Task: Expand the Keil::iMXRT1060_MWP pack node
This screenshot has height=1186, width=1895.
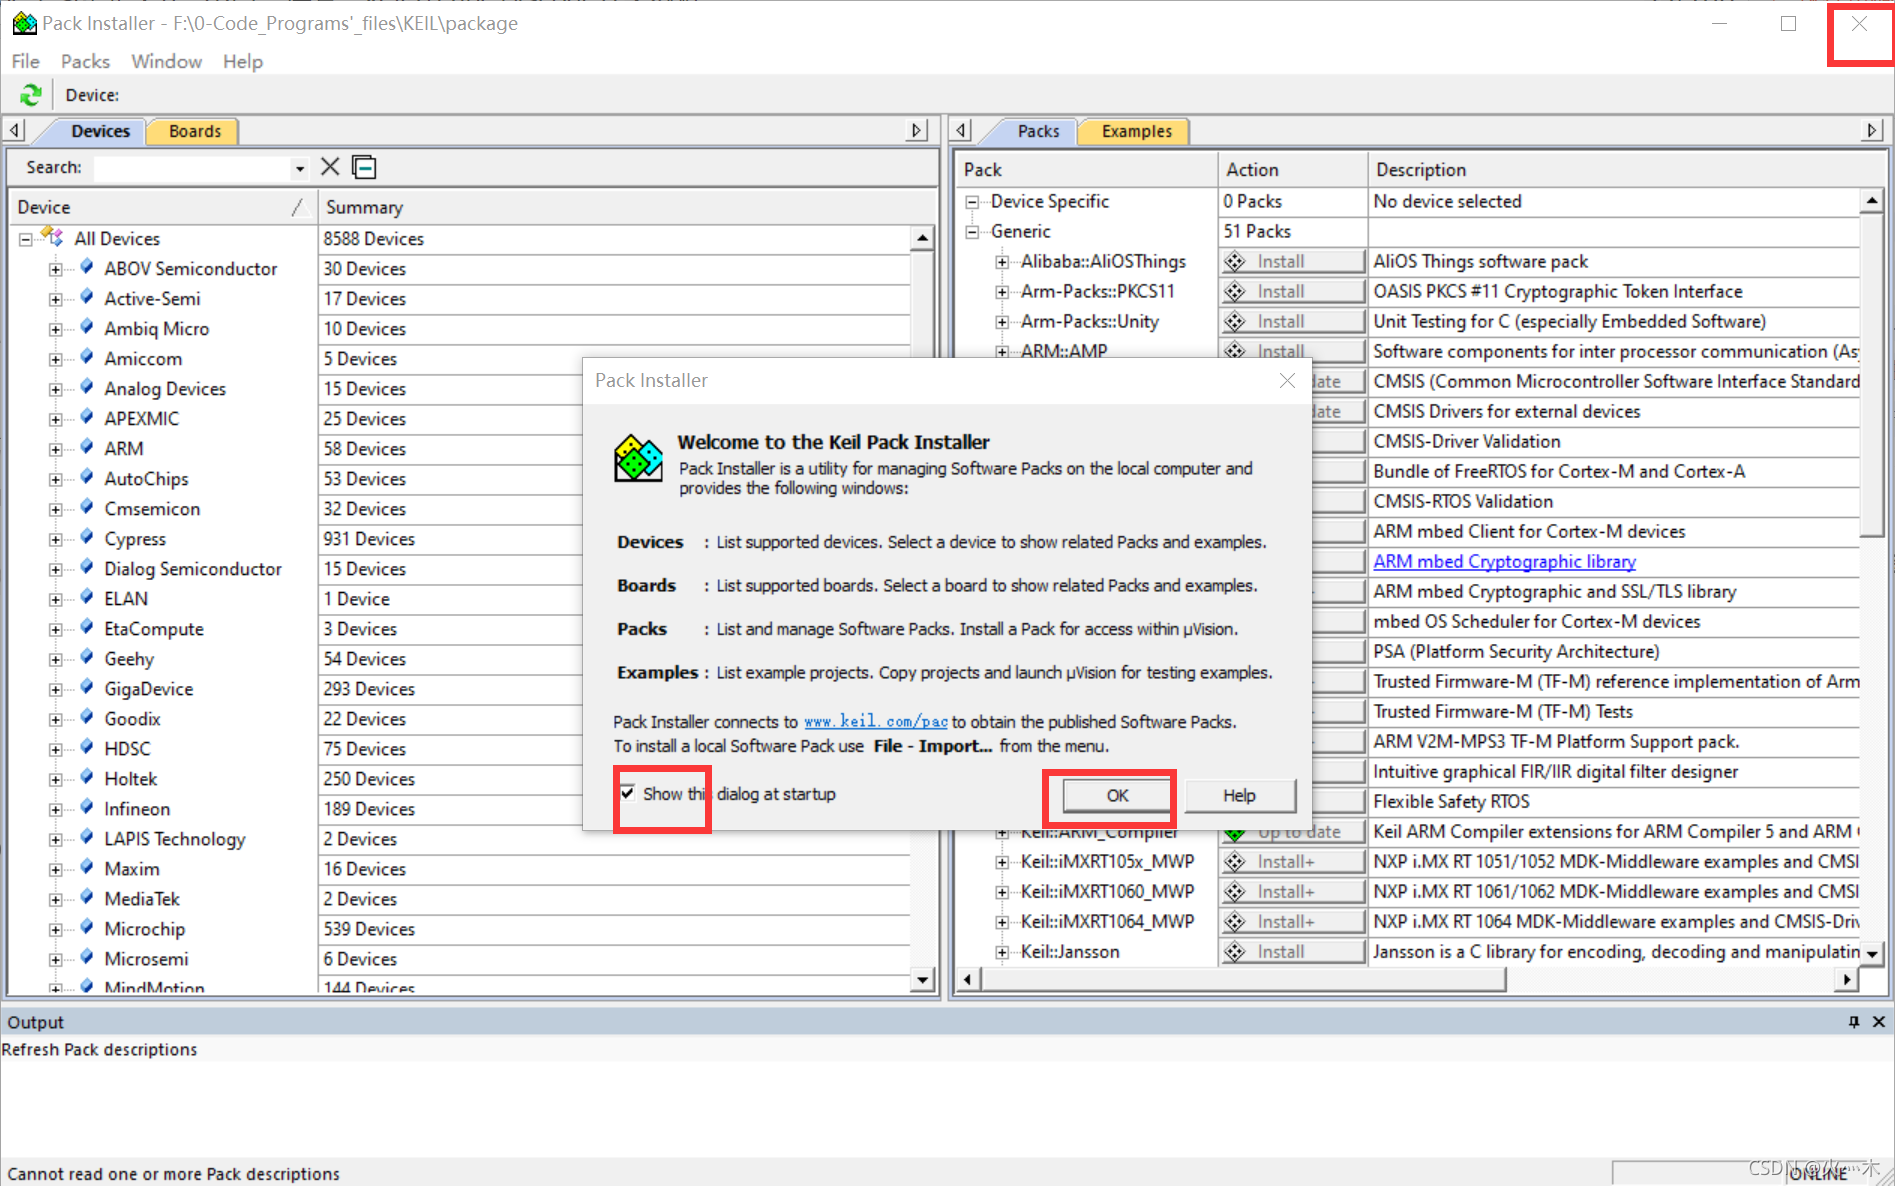Action: [1002, 892]
